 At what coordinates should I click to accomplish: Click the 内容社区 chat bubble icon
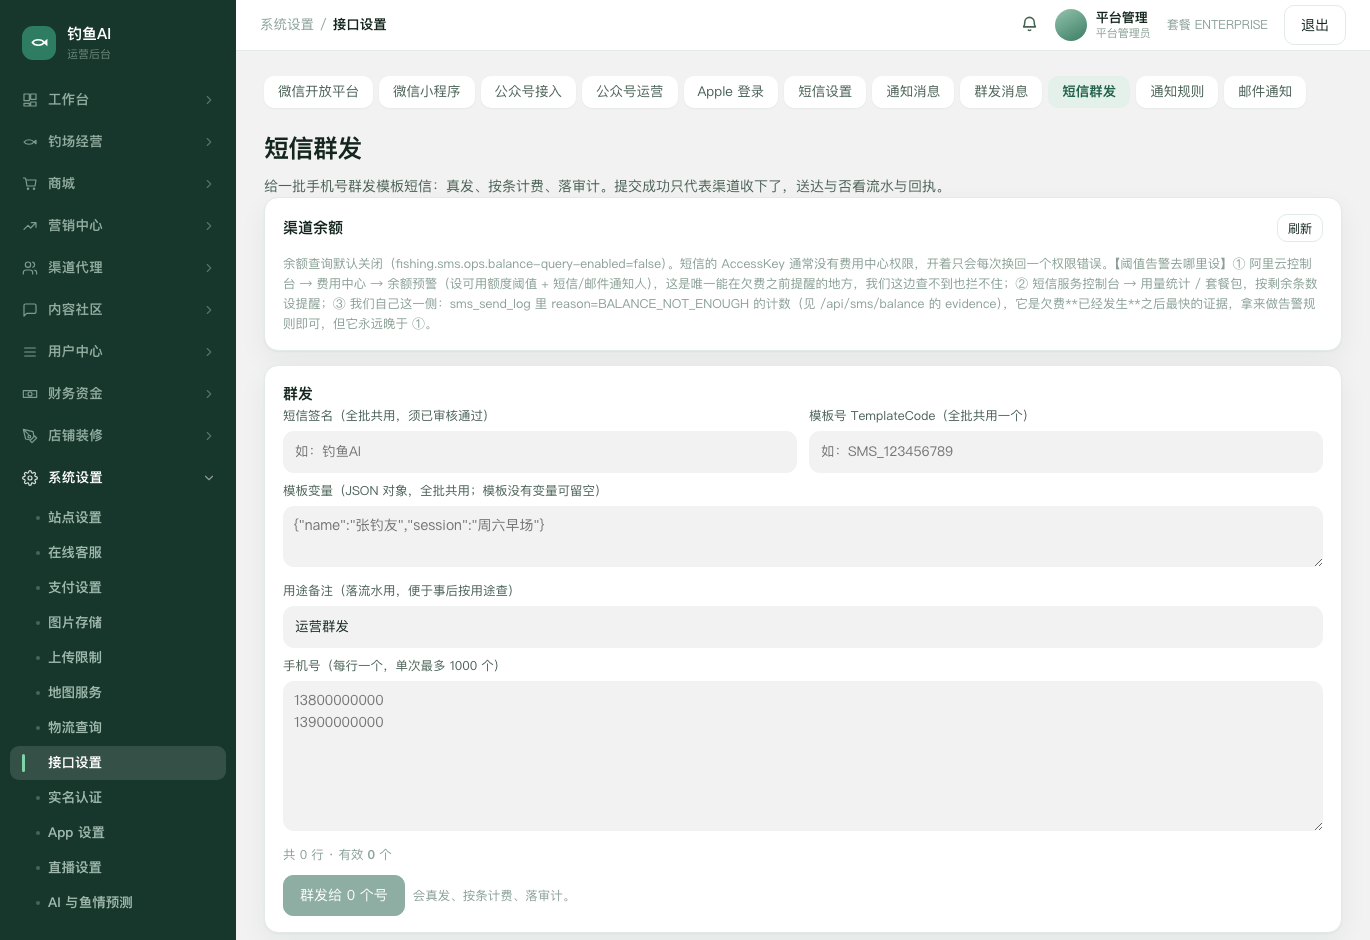coord(30,310)
